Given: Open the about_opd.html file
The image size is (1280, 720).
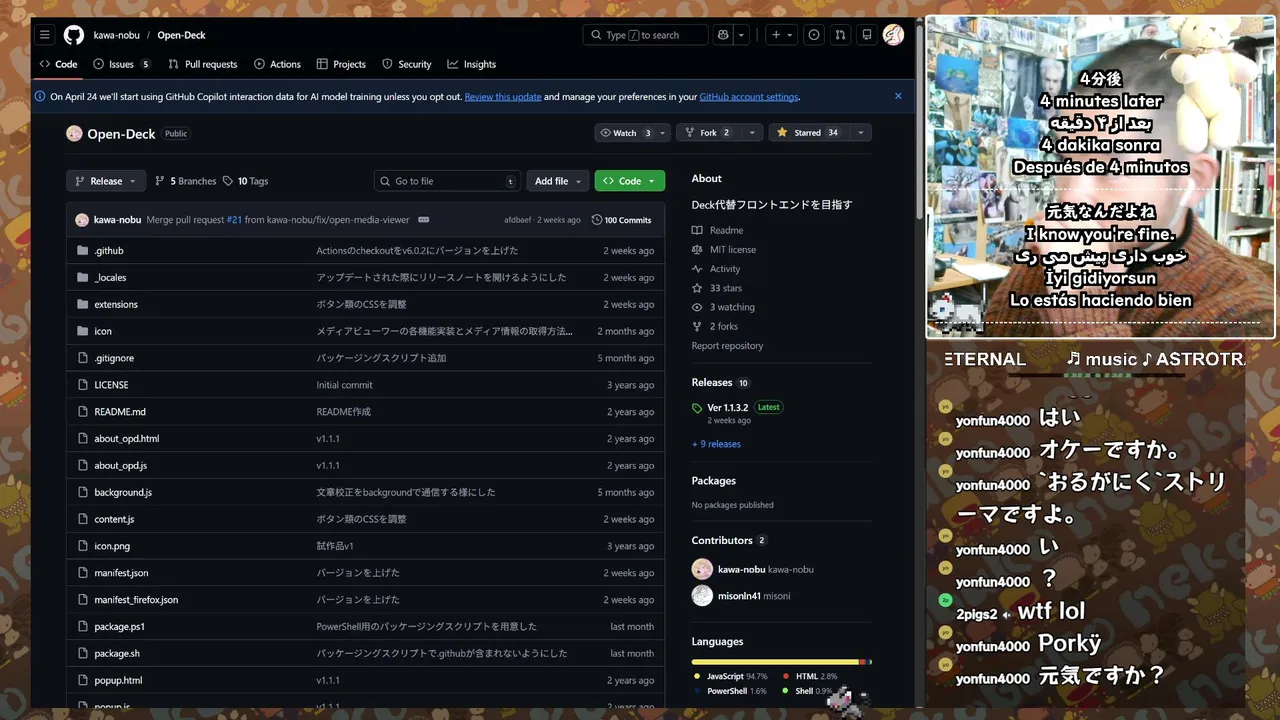Looking at the screenshot, I should pyautogui.click(x=127, y=439).
